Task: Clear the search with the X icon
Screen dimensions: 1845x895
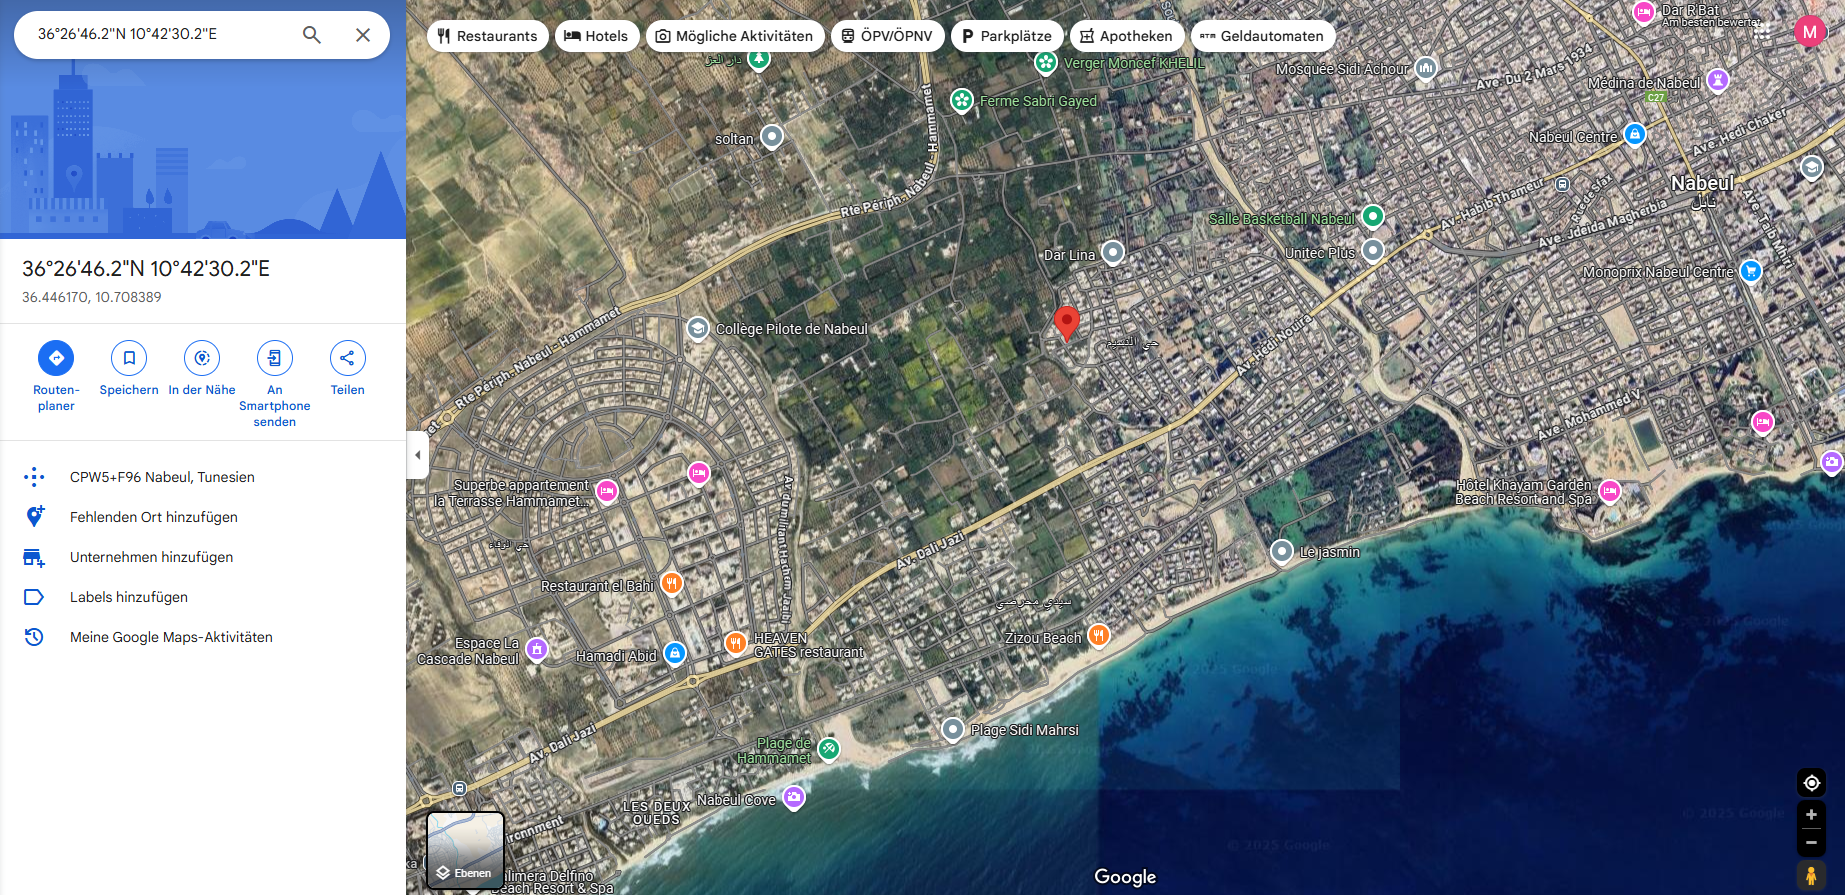Action: (363, 35)
